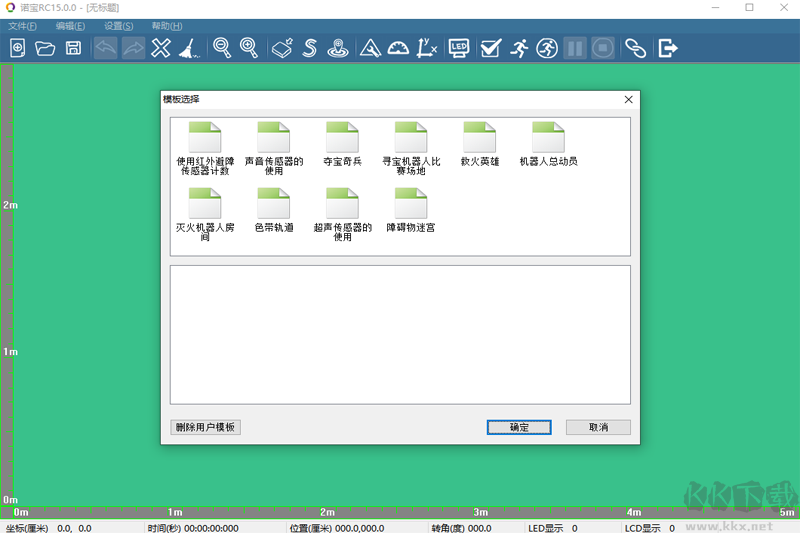Click the LED display toolbar icon

(459, 48)
